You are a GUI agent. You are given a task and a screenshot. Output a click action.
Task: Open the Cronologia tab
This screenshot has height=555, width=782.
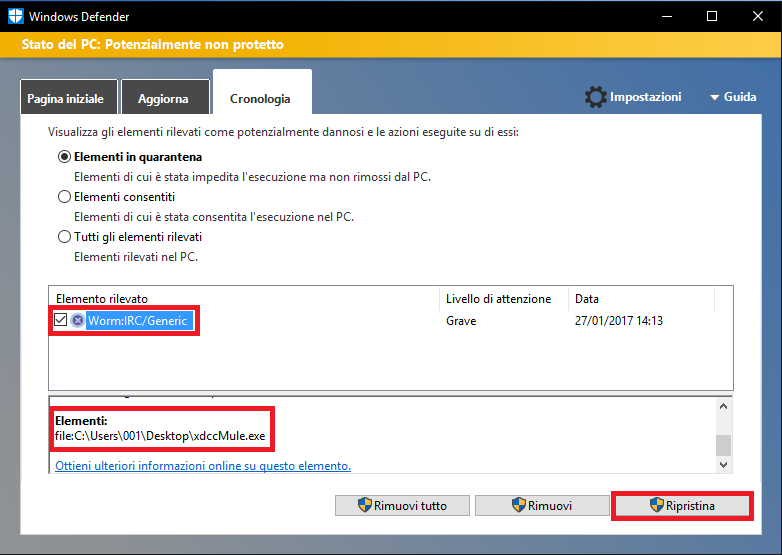coord(260,99)
